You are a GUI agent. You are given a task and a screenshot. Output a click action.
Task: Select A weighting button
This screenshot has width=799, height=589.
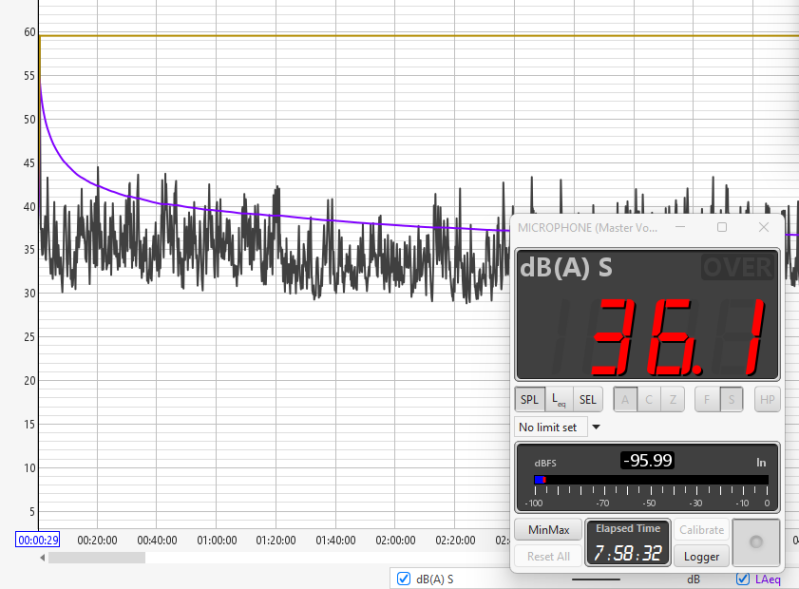click(x=625, y=400)
